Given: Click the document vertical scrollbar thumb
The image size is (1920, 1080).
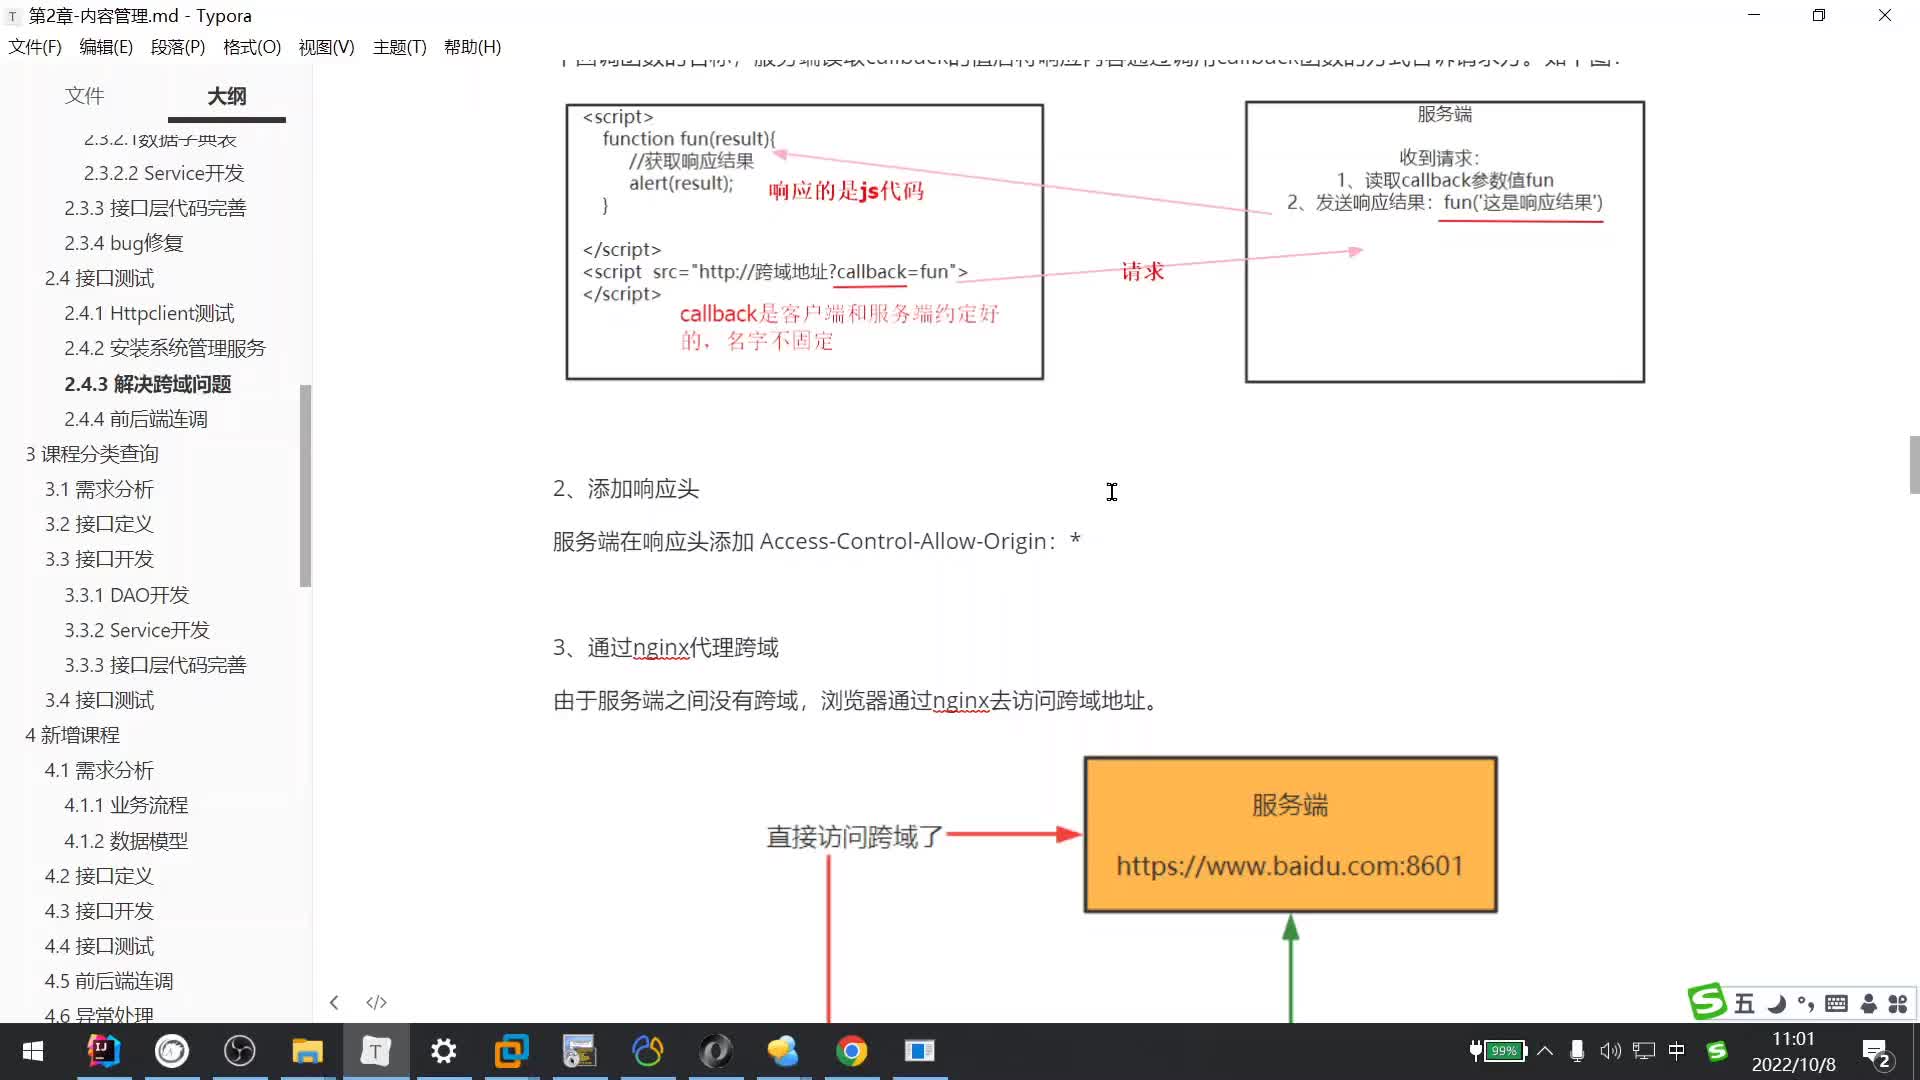Looking at the screenshot, I should [1914, 465].
